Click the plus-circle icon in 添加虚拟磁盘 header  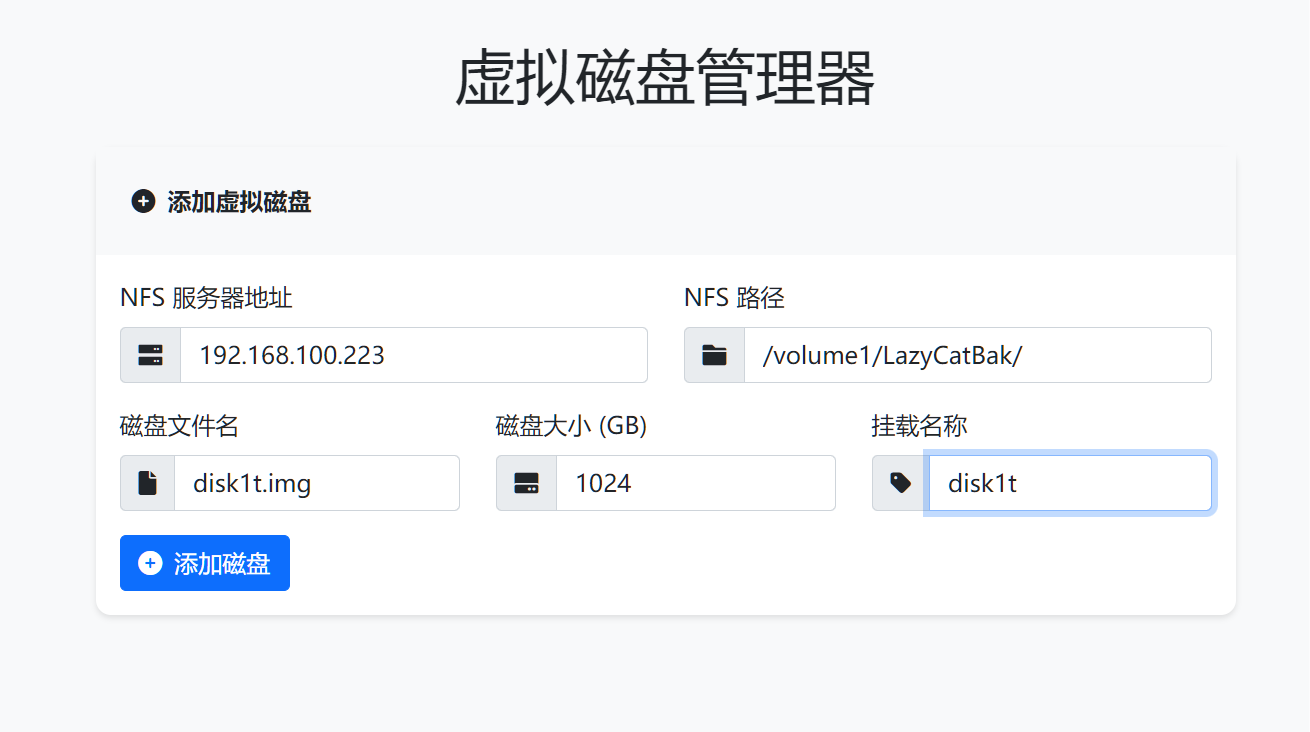pos(143,202)
